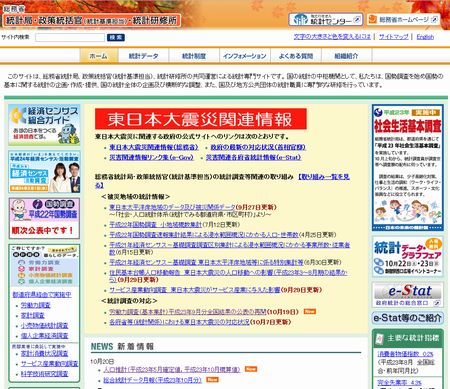Viewport: 450px width, 389px height.
Task: Open the サービス産業動向調査 sidebar link
Action: 50,364
